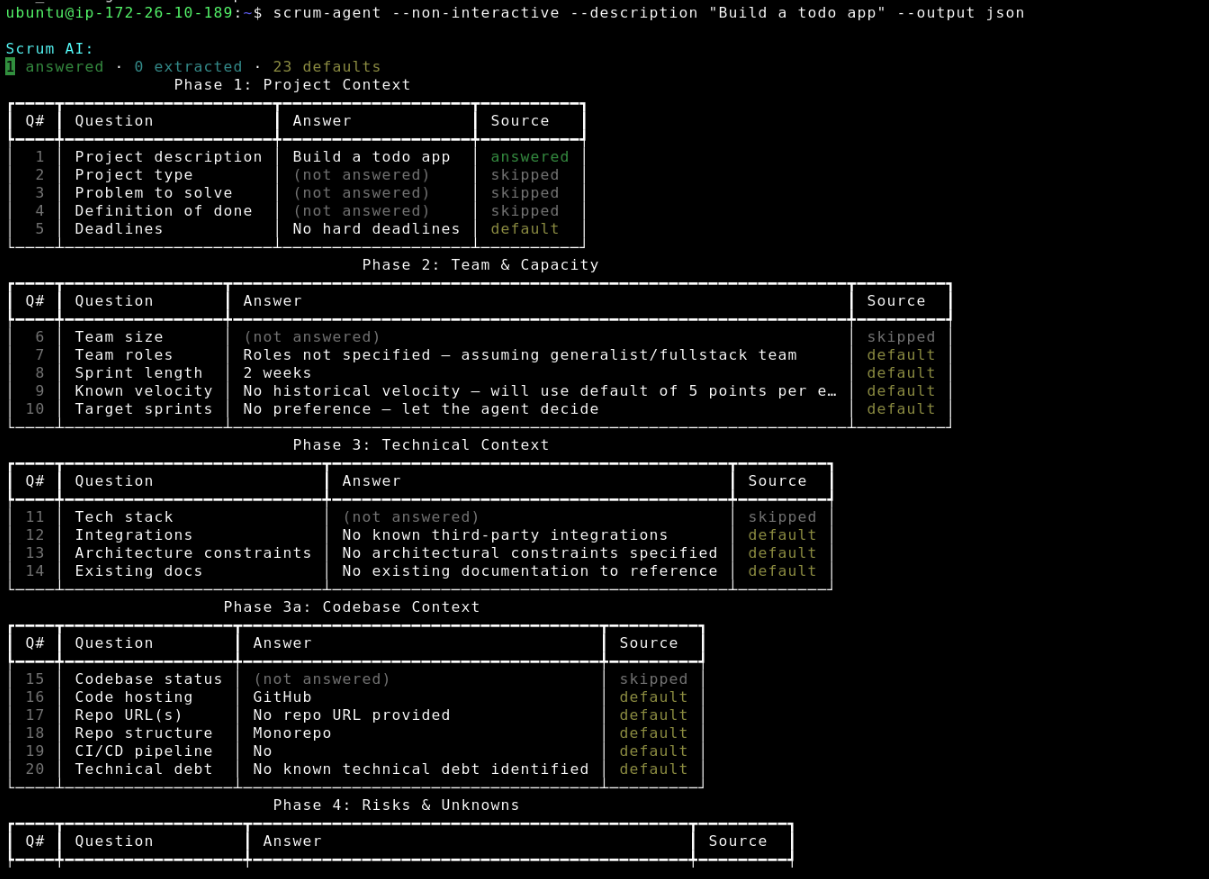Click the 'GitHub' answer for Code hosting
This screenshot has width=1209, height=879.
pyautogui.click(x=282, y=697)
